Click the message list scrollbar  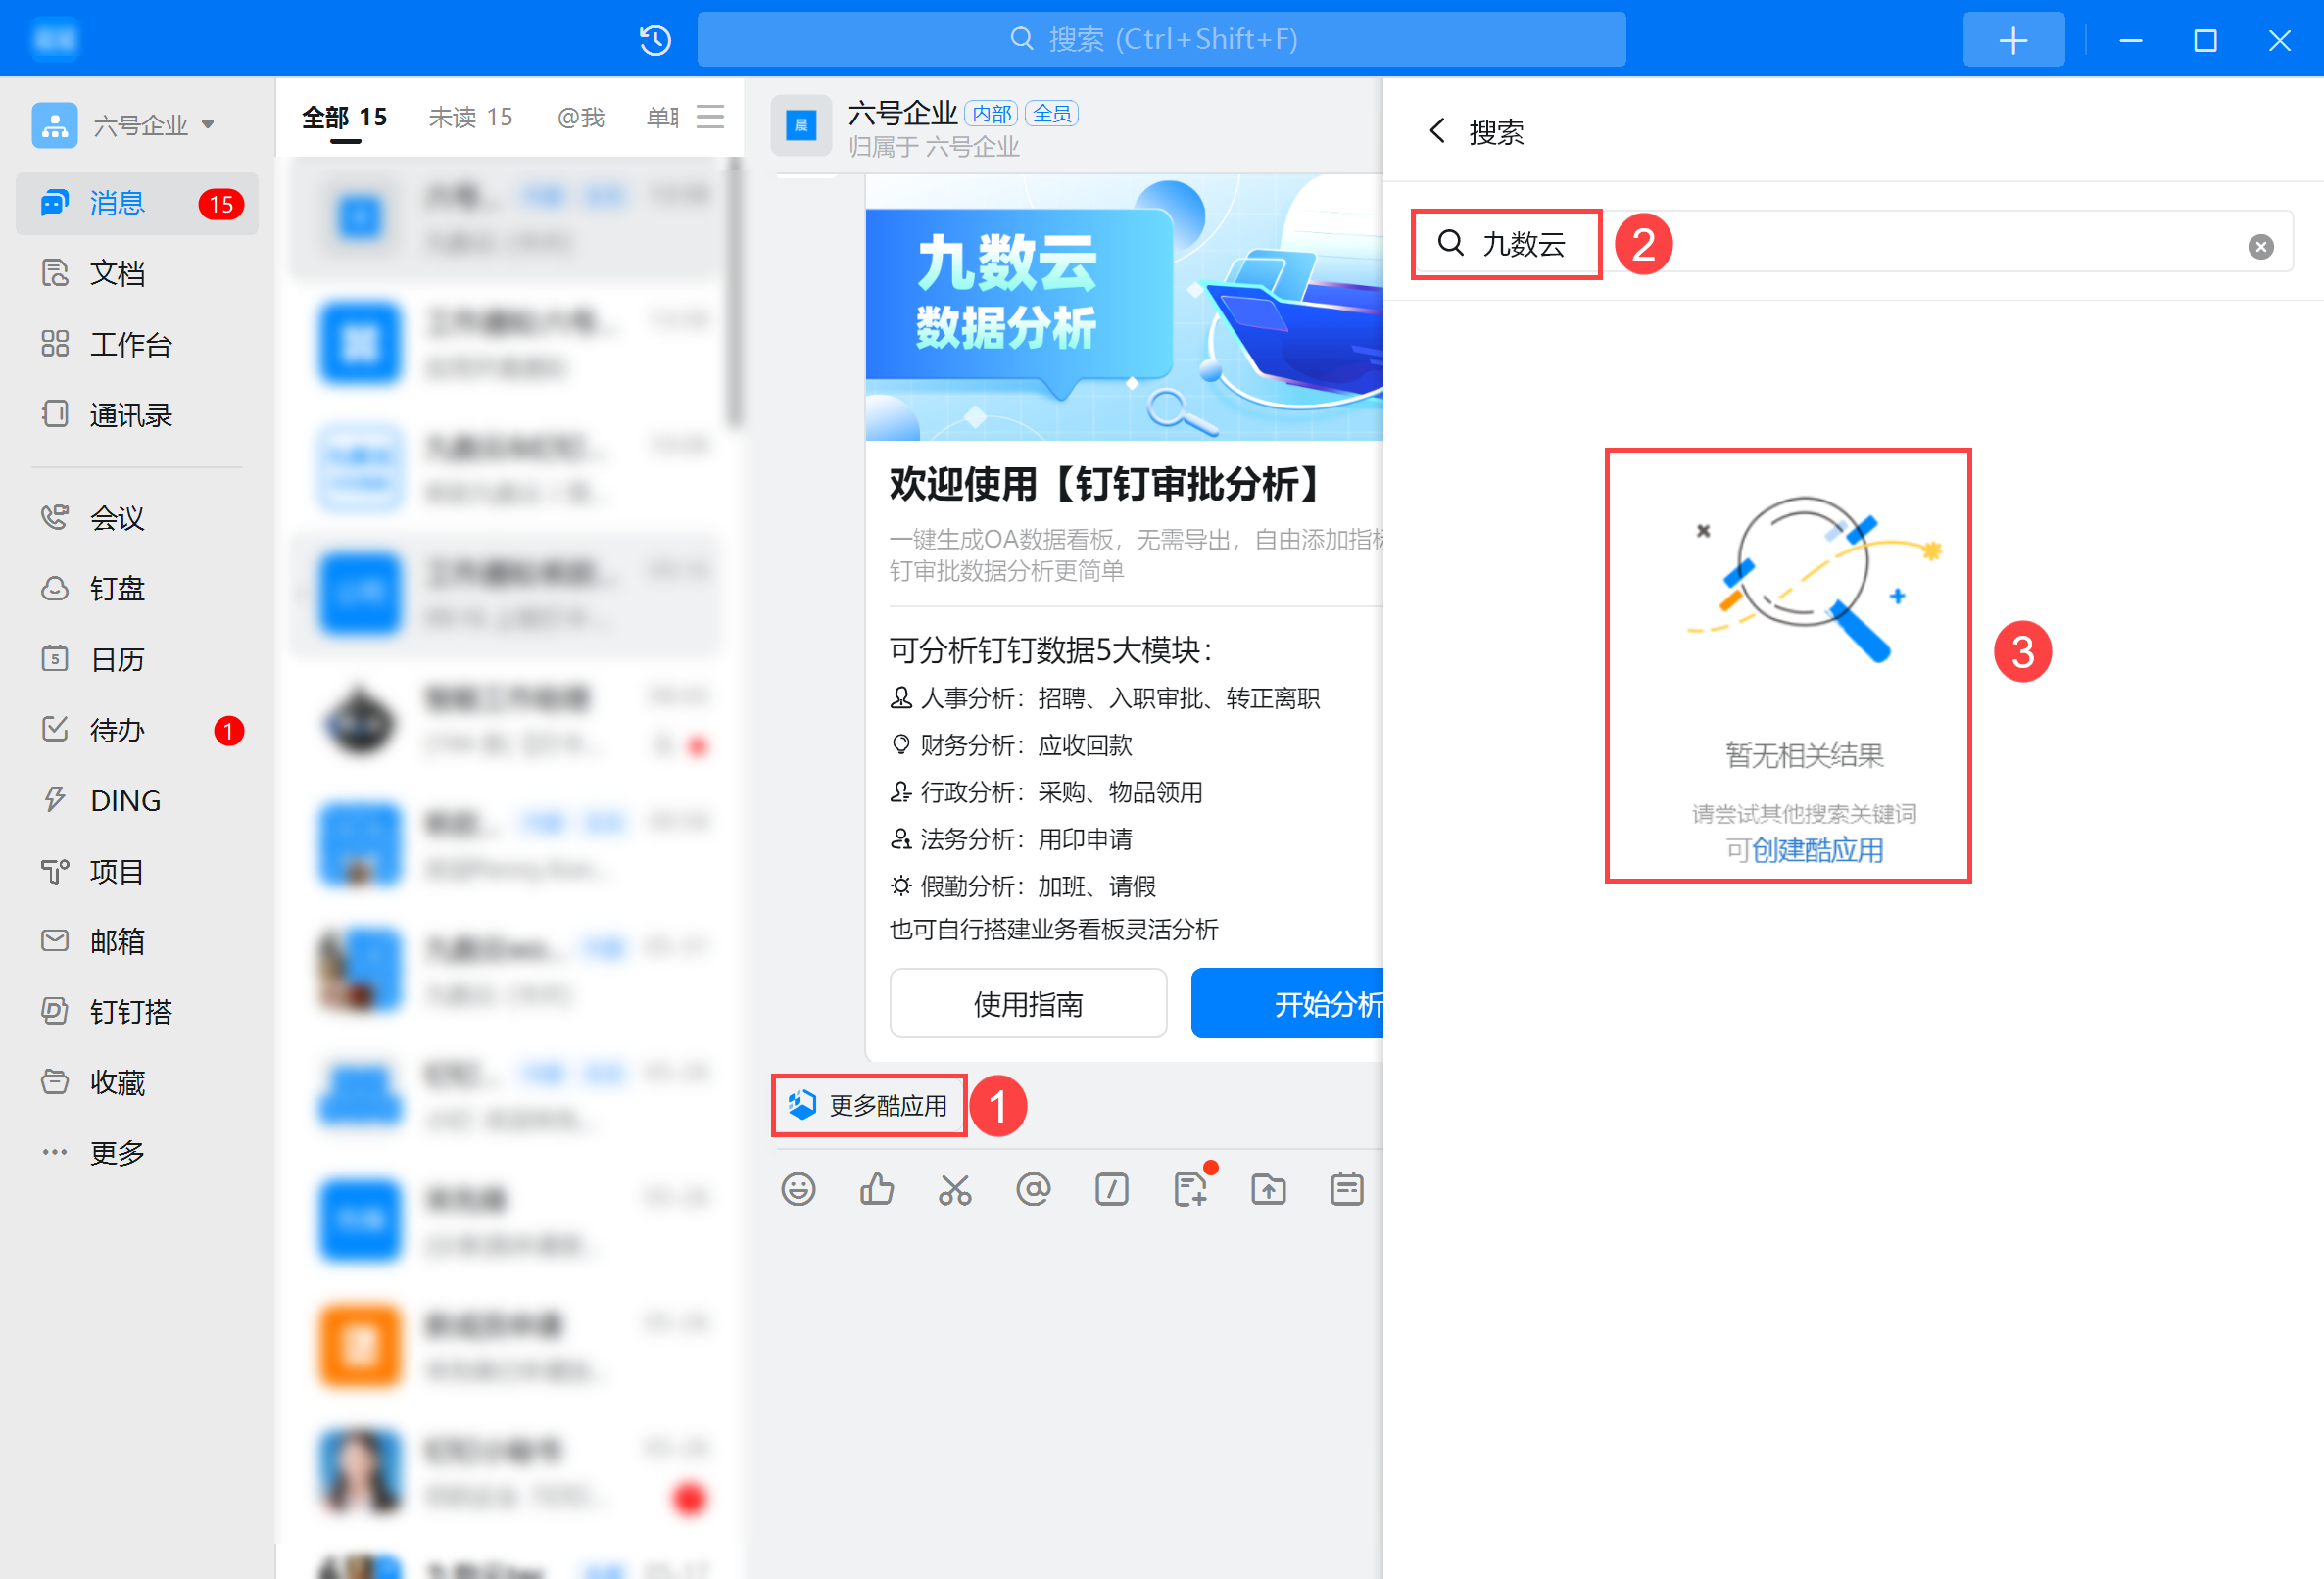point(735,290)
